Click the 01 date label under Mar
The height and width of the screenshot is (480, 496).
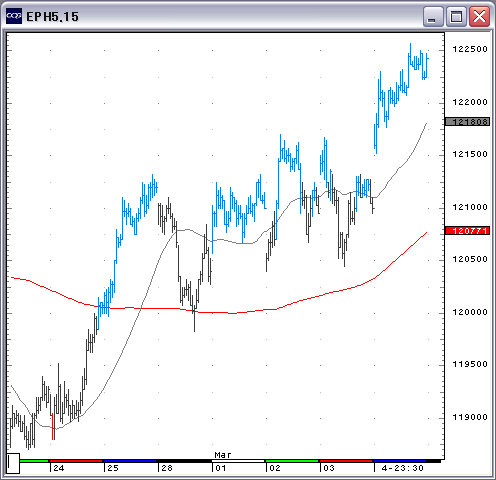(x=221, y=468)
